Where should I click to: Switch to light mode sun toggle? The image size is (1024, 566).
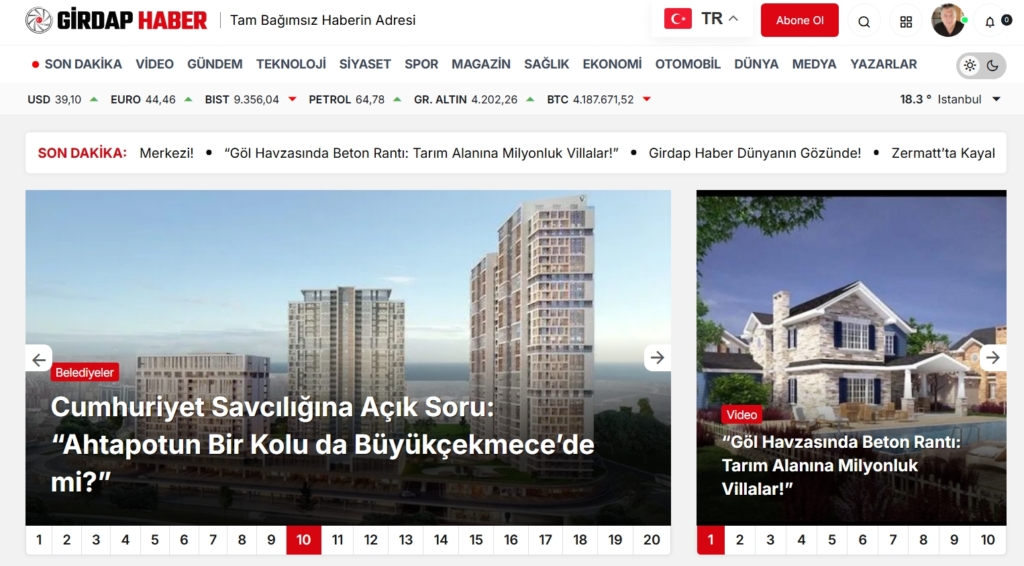969,66
